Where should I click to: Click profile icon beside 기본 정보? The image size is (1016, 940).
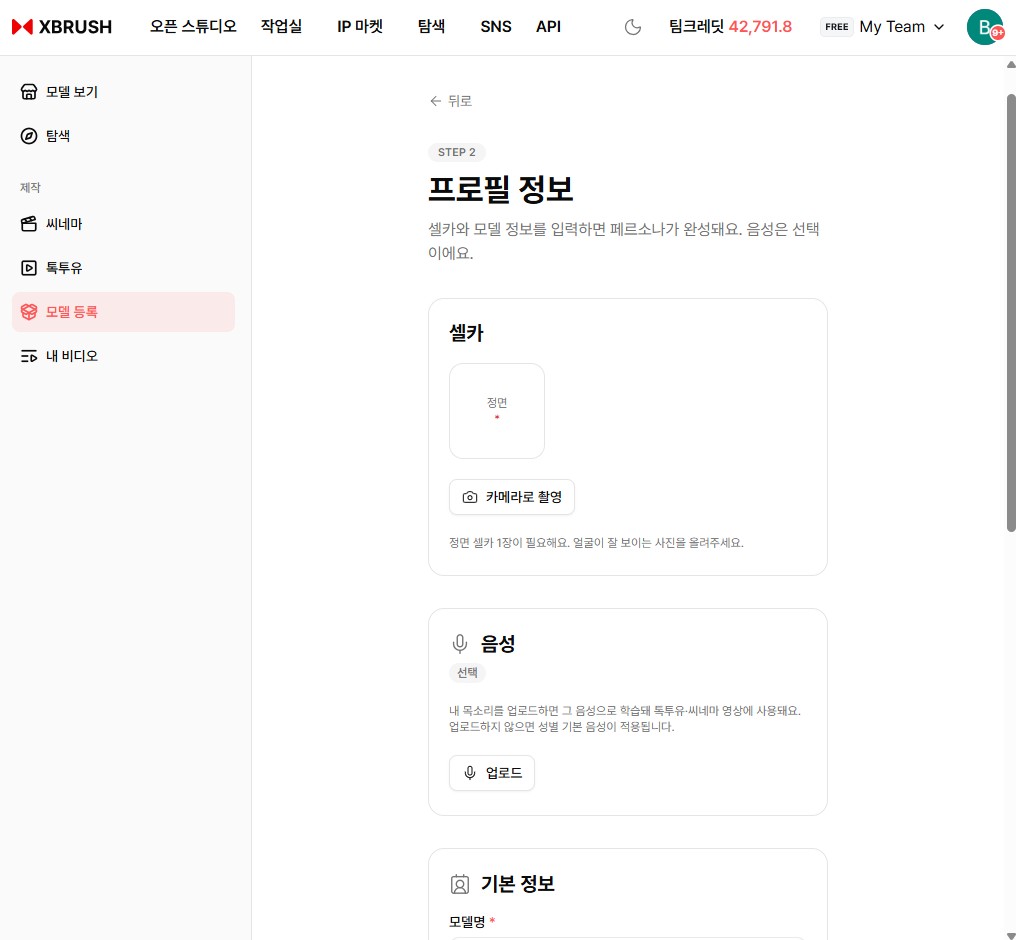(459, 884)
